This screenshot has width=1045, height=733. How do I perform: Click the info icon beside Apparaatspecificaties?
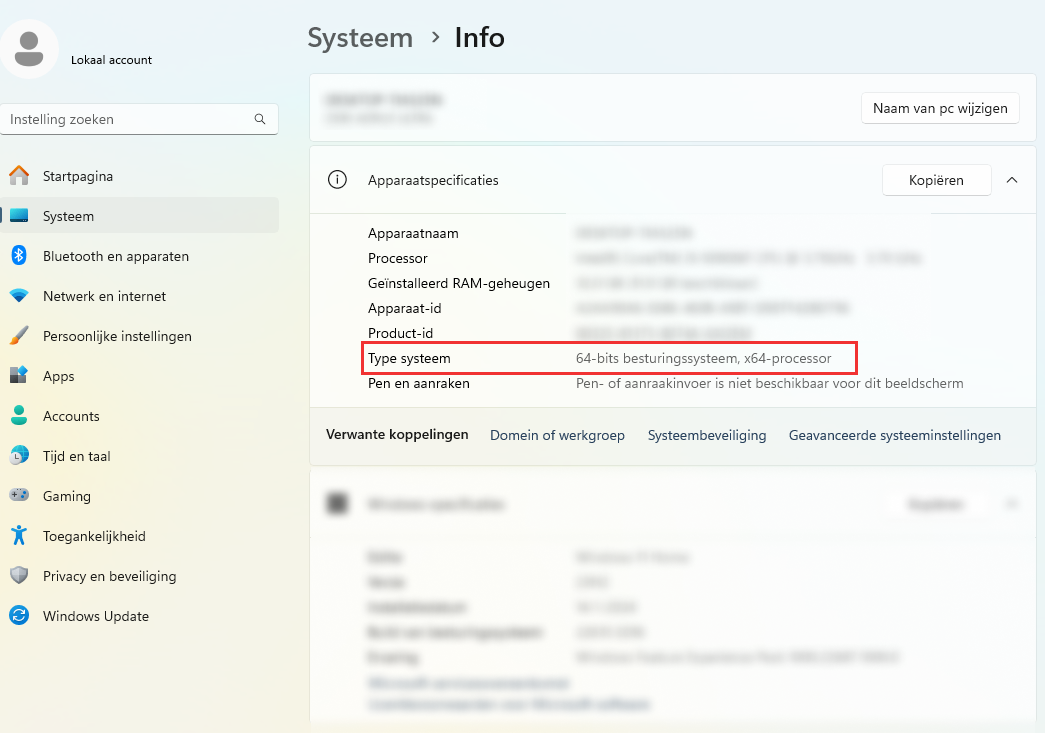[337, 179]
